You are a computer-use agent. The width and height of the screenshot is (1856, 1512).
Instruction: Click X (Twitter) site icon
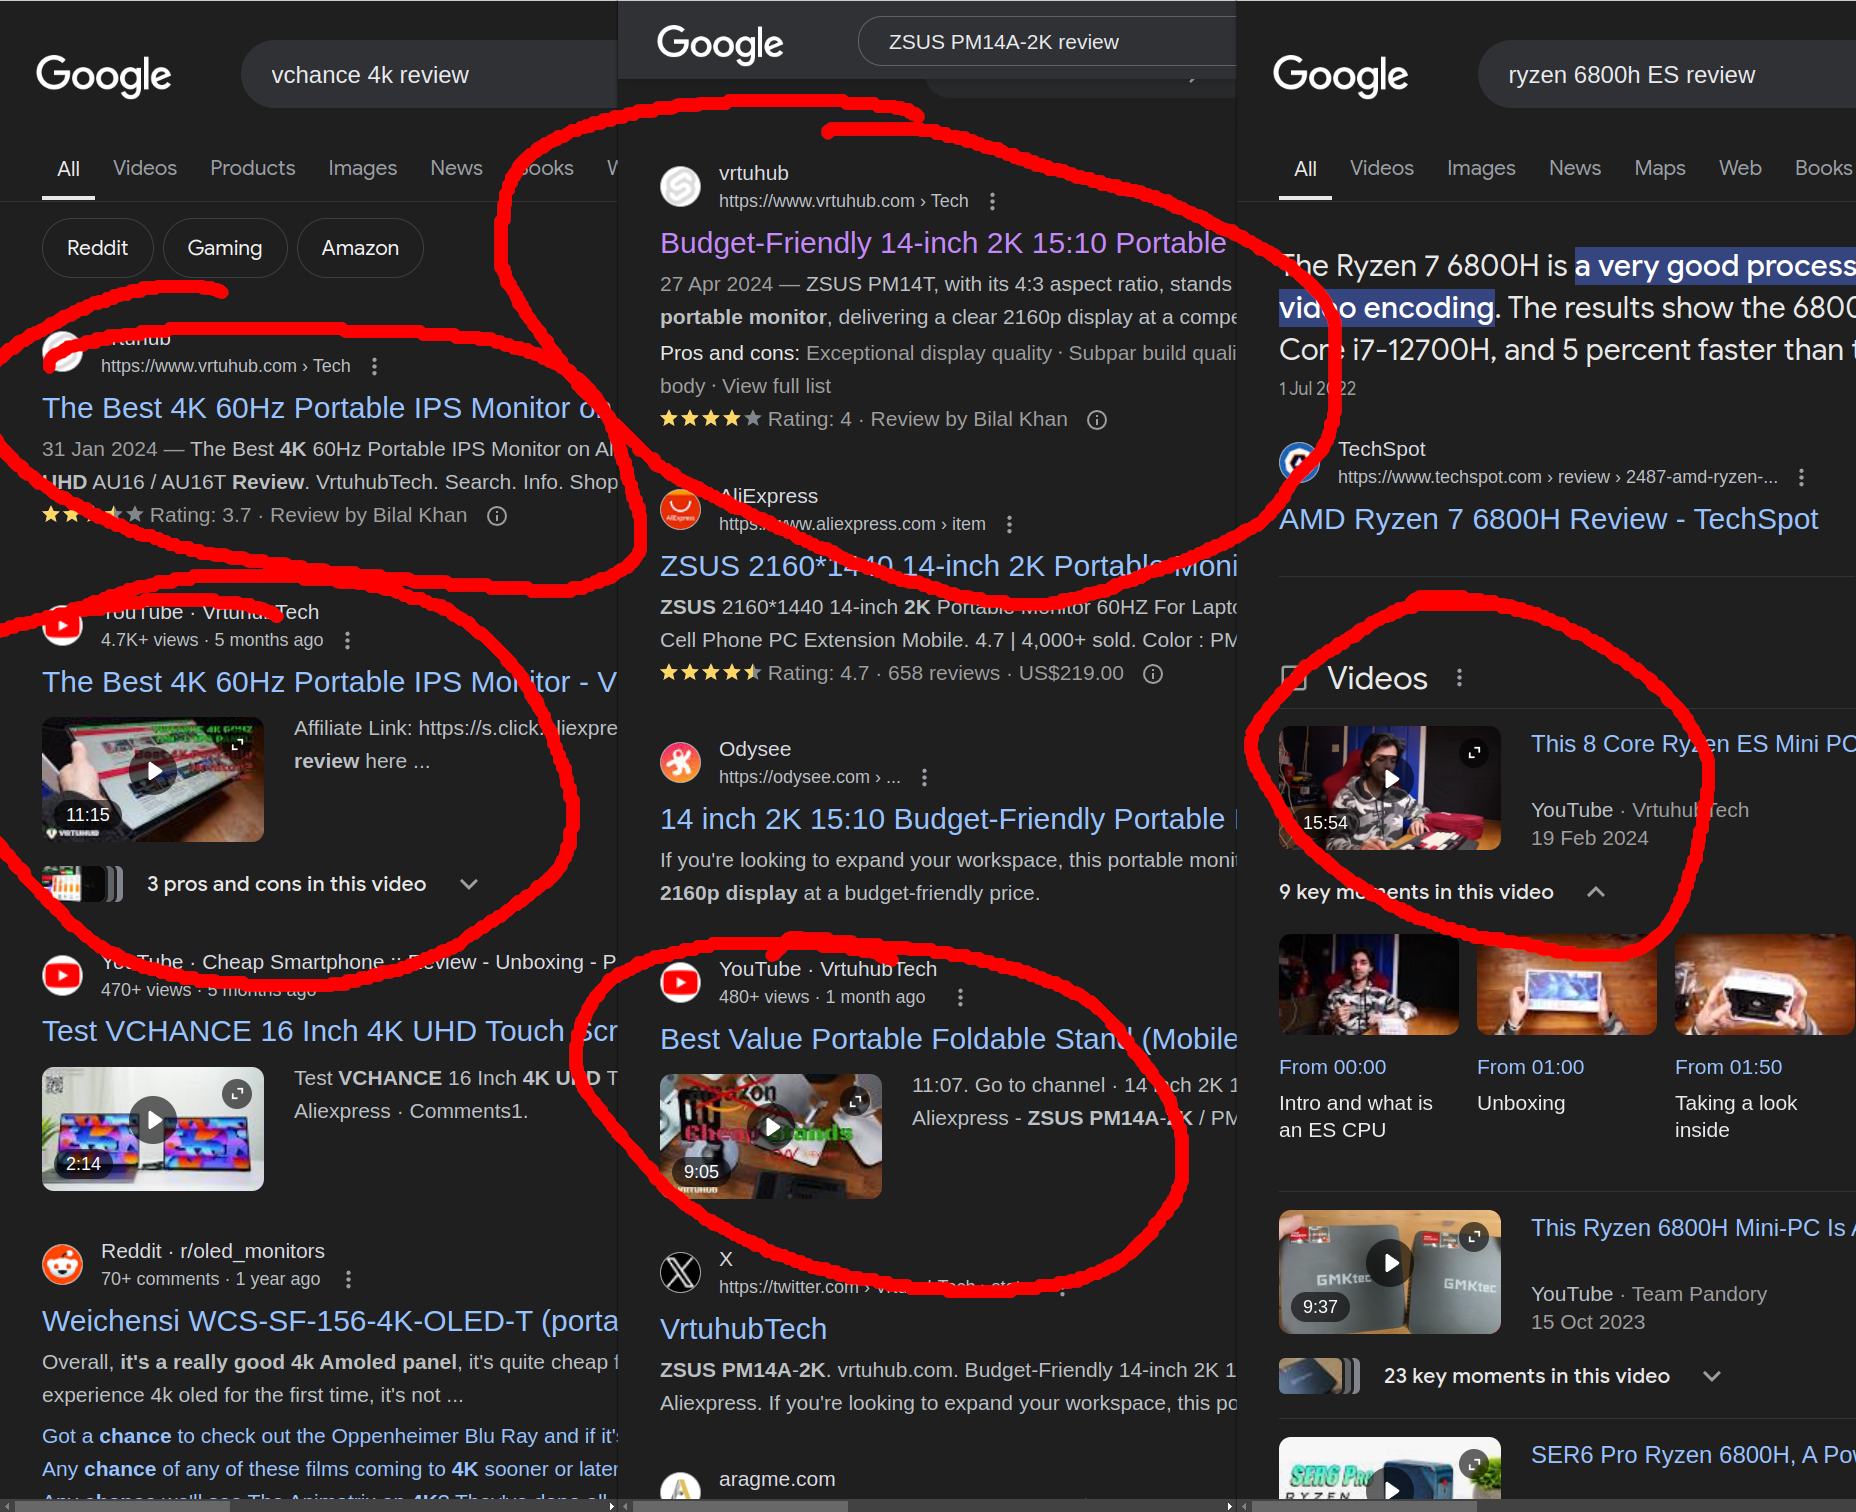point(680,1272)
